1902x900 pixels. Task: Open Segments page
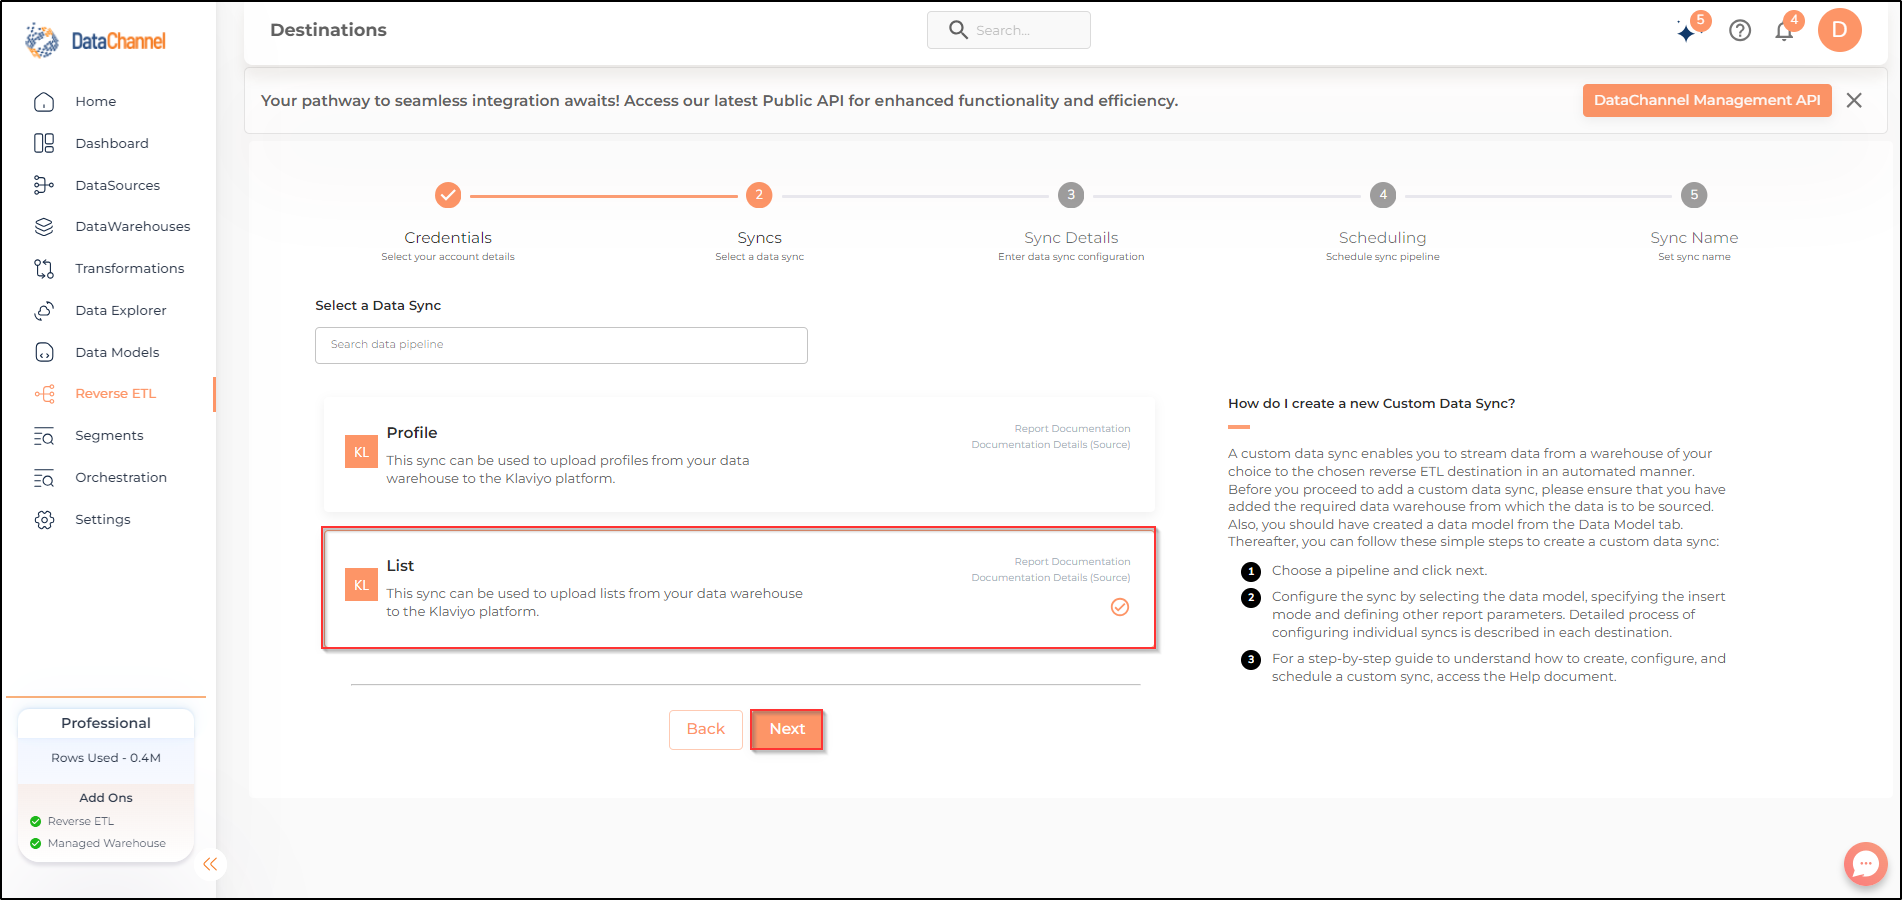point(109,435)
